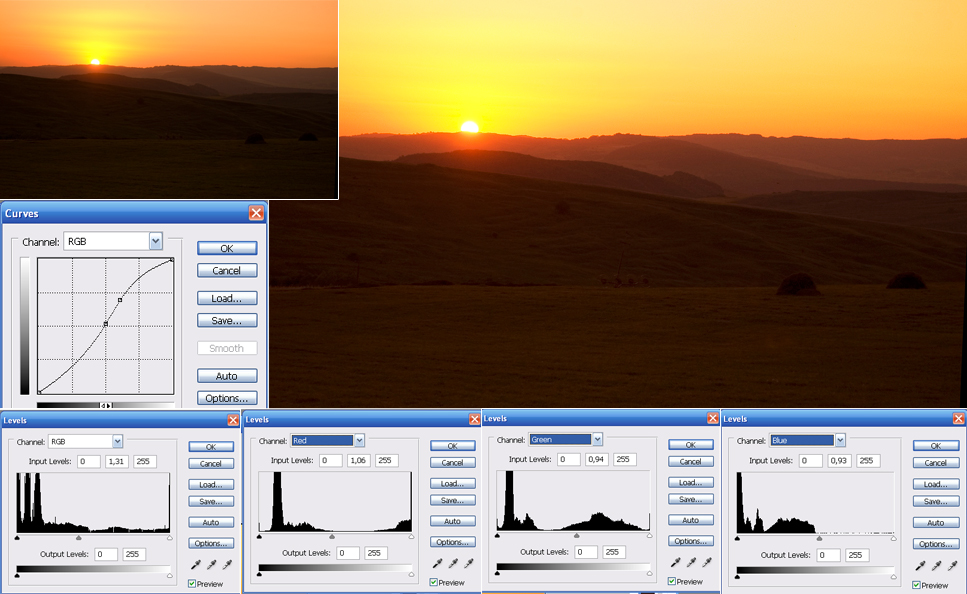This screenshot has height=594, width=967.
Task: Choose white point eyedropper in Green Levels dialog
Action: [707, 562]
